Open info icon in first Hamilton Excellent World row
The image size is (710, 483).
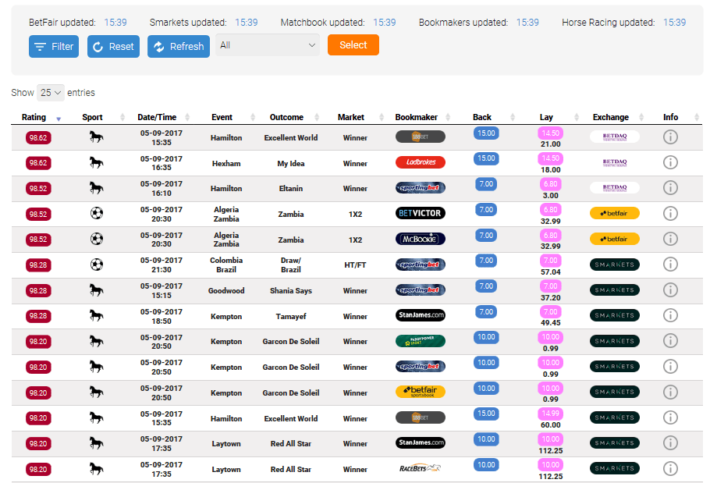670,137
